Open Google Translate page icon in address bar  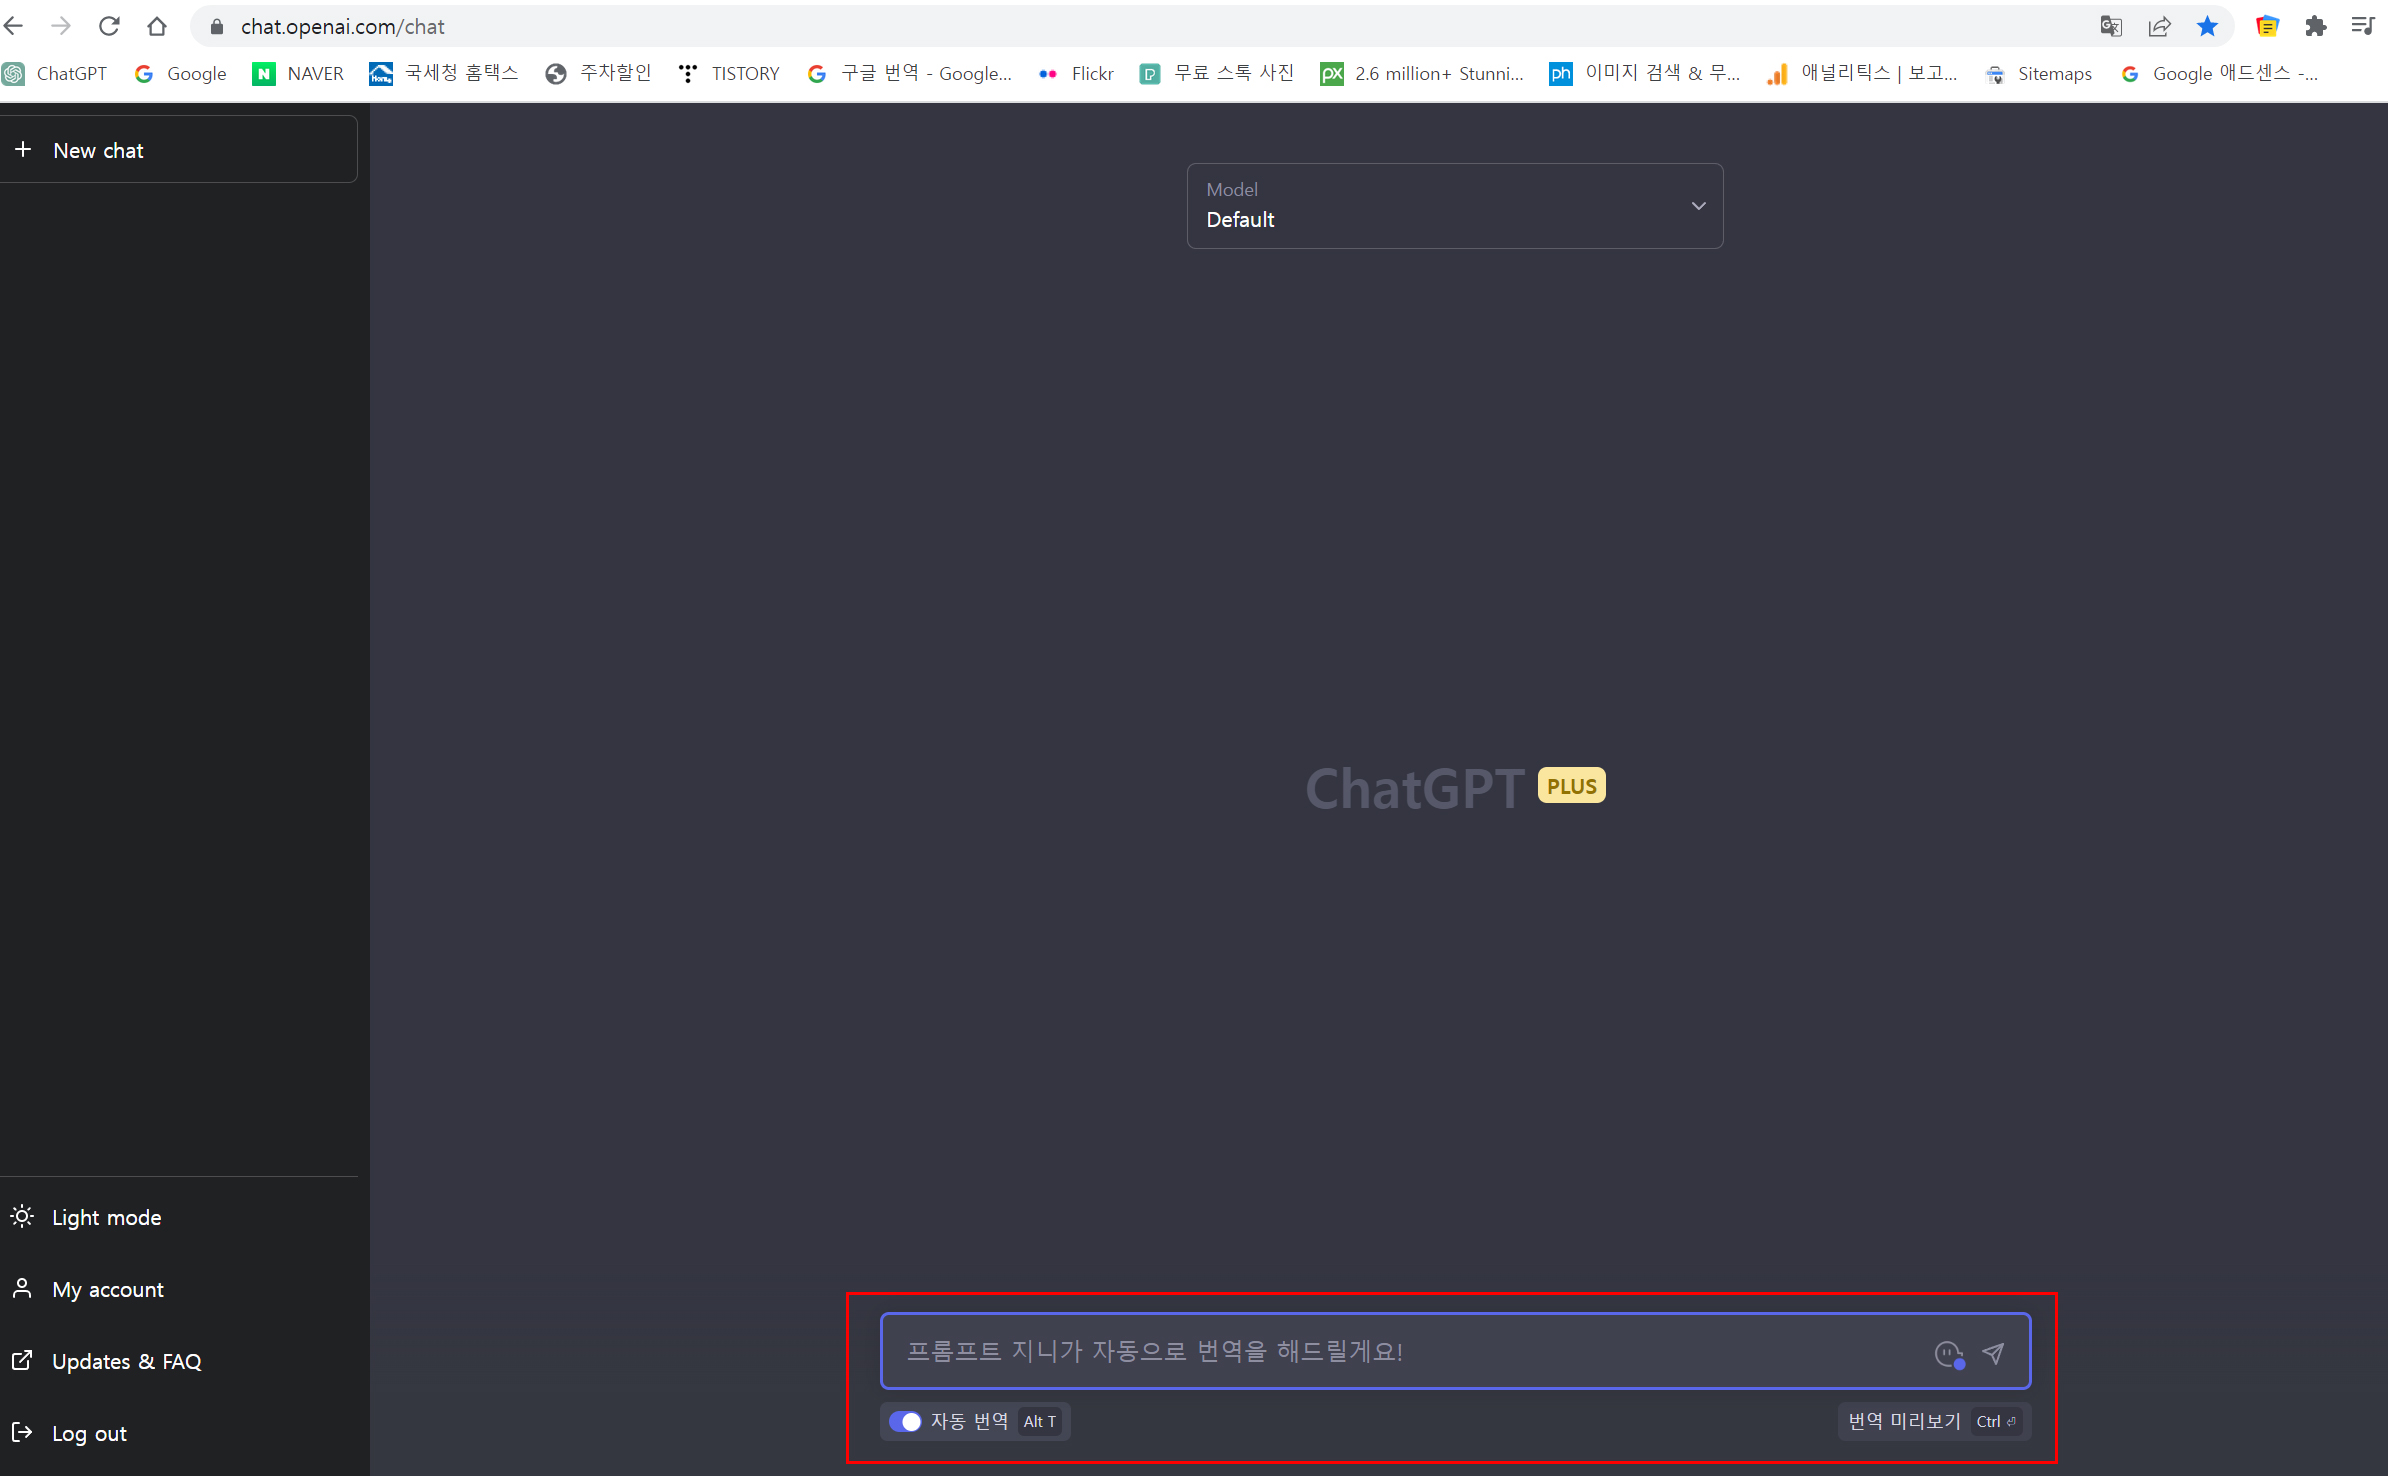click(2111, 26)
